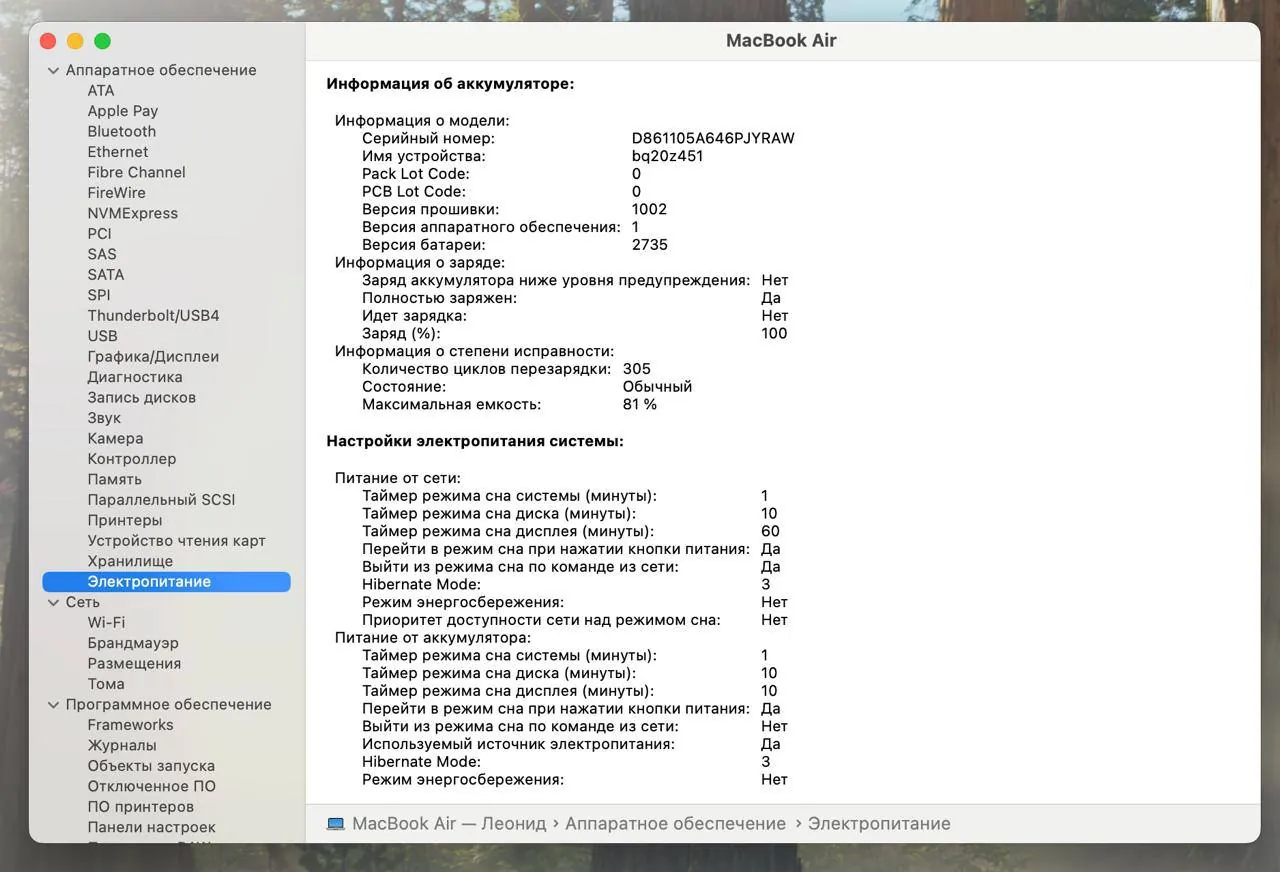Select the USB item
The image size is (1280, 872).
(x=102, y=336)
